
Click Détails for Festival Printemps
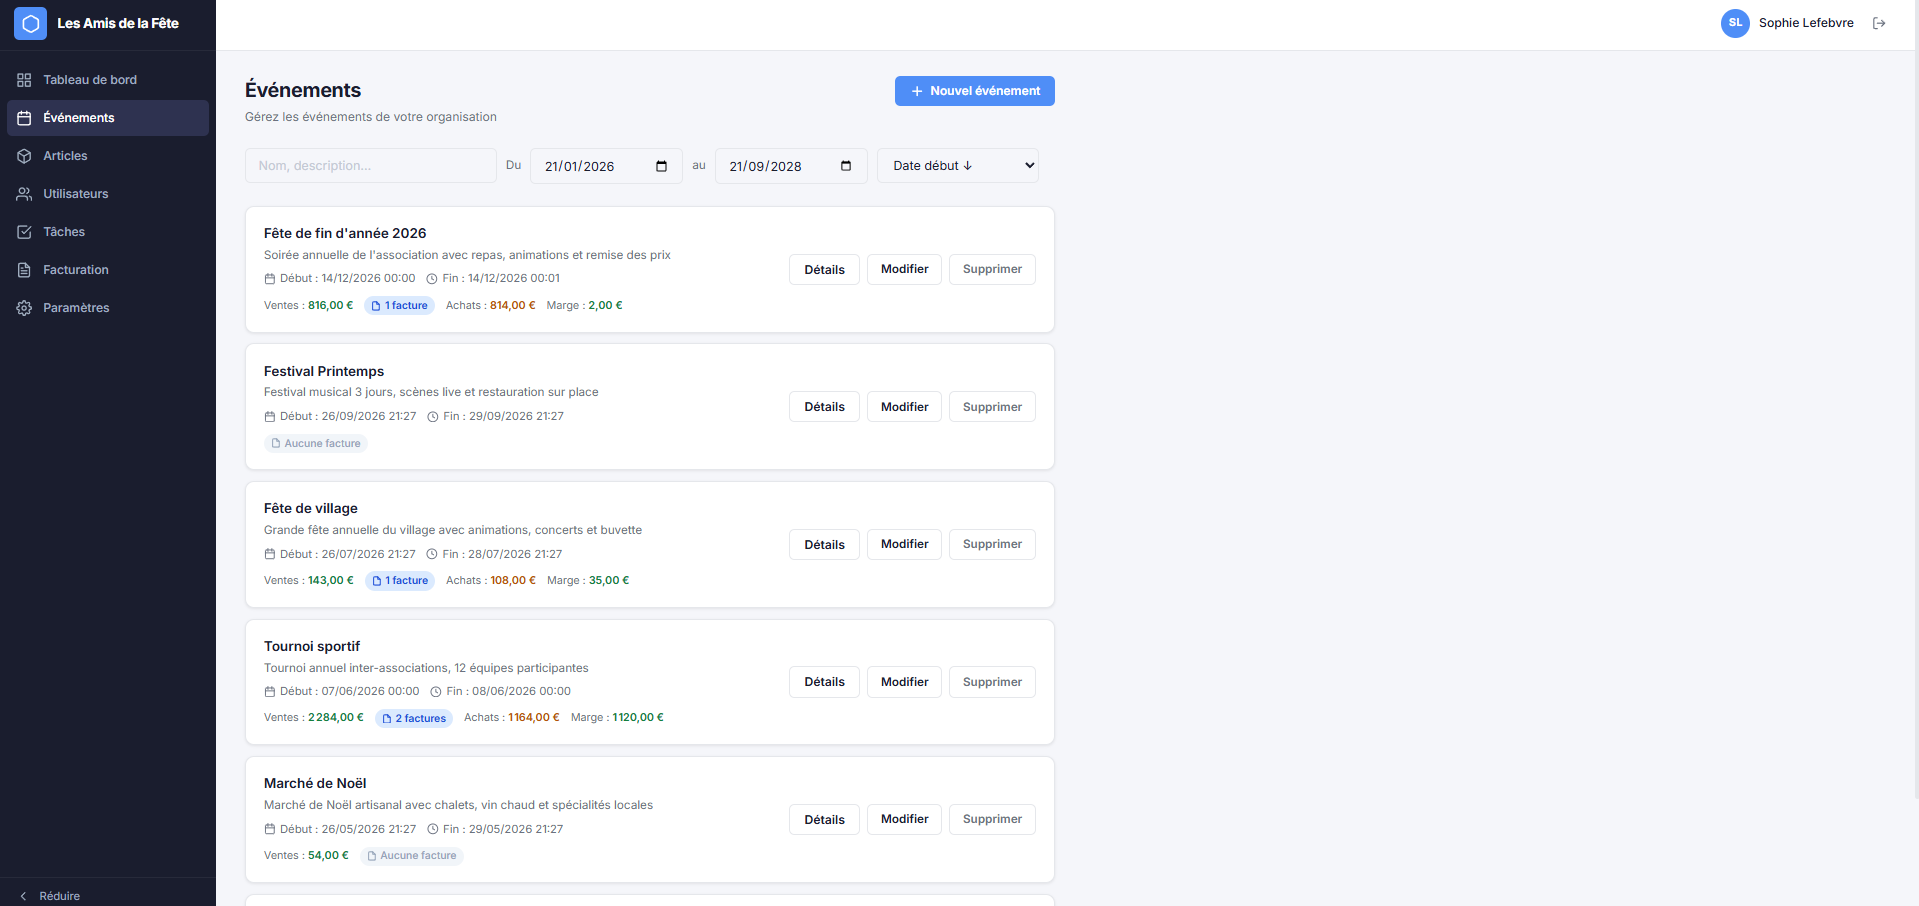824,407
